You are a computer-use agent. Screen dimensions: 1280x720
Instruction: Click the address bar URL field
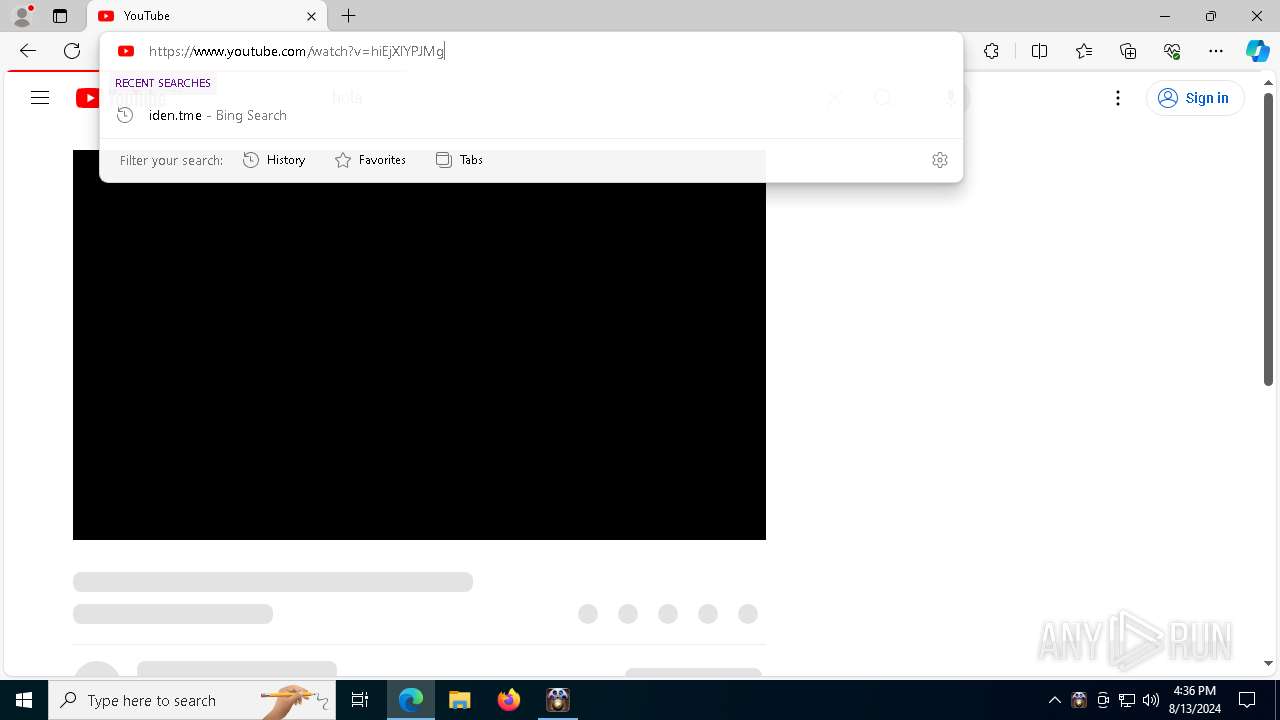(530, 51)
